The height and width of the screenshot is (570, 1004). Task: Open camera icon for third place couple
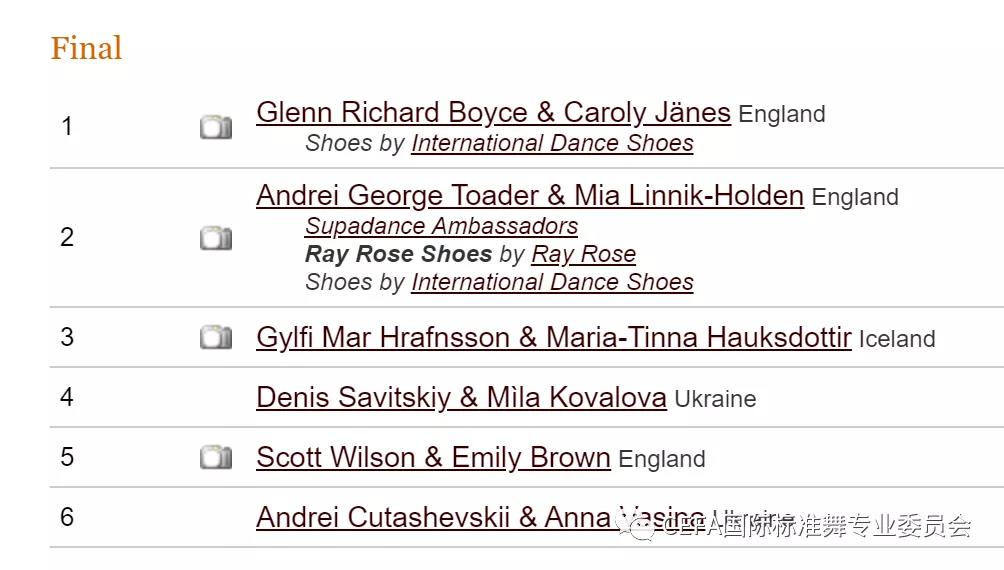point(216,337)
